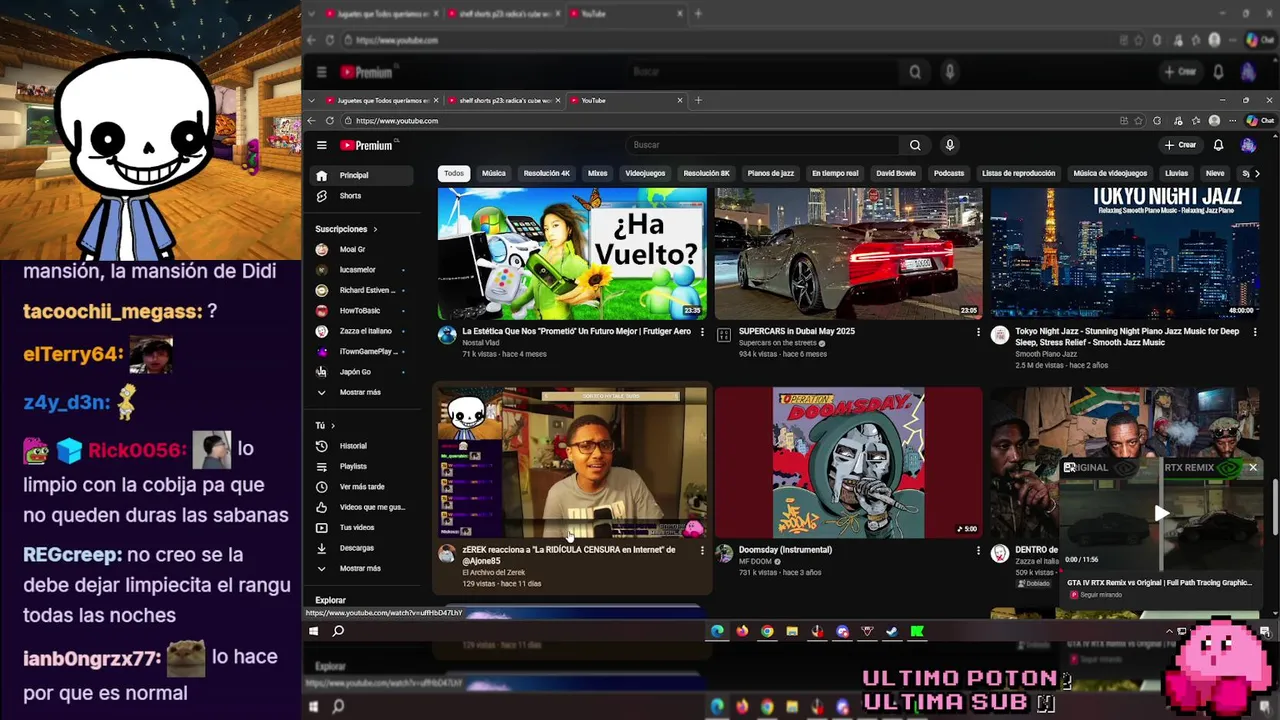Screen dimensions: 1280x720
Task: Add page to favorites with the star icon
Action: (x=1139, y=121)
